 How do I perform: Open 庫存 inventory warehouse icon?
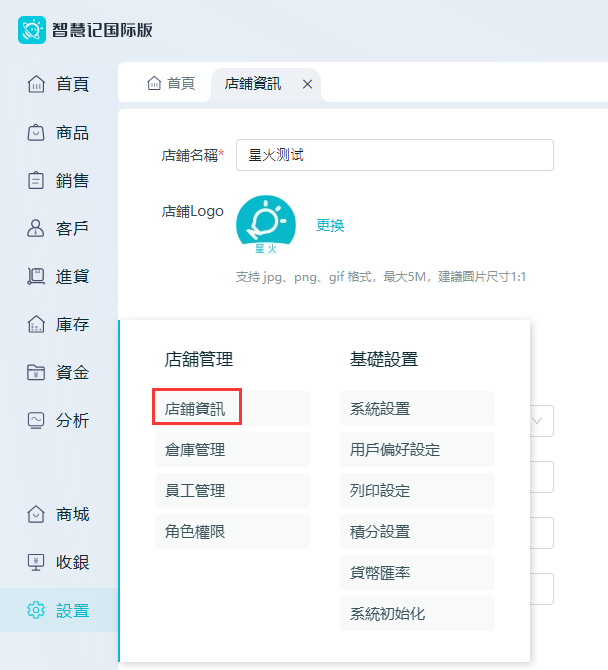[x=37, y=324]
